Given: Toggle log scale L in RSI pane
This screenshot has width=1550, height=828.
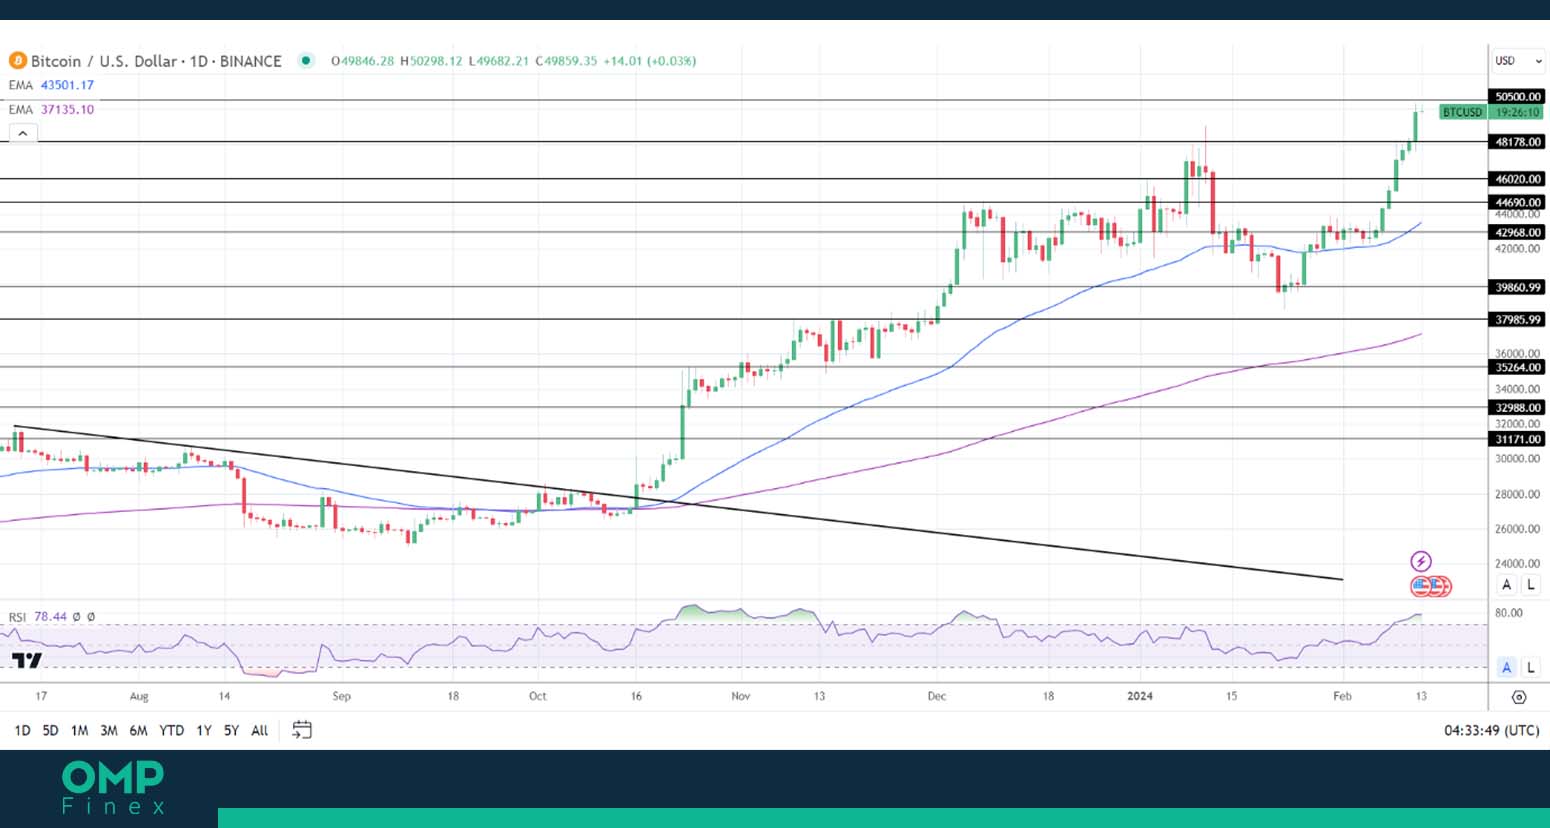Looking at the screenshot, I should 1530,667.
